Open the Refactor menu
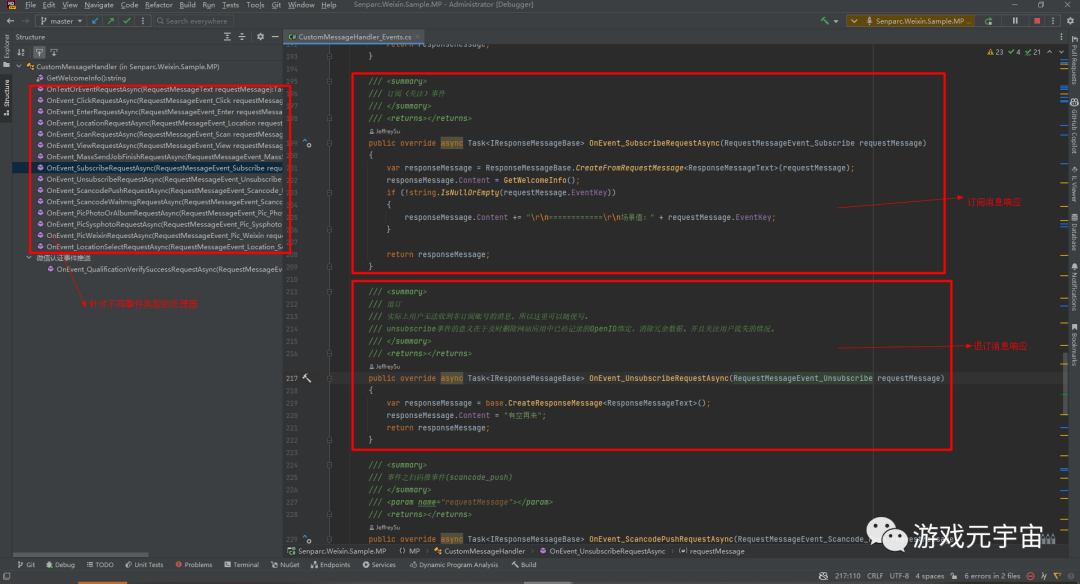 158,5
